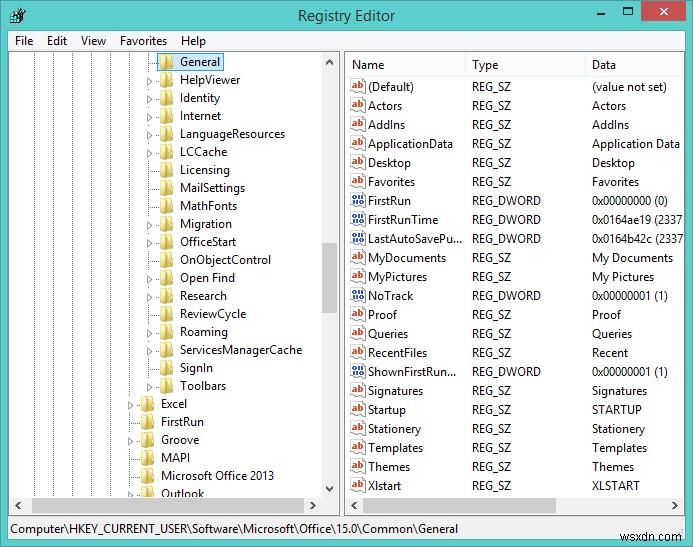Click the Registry Editor app icon in title bar
This screenshot has width=693, height=547.
click(18, 15)
